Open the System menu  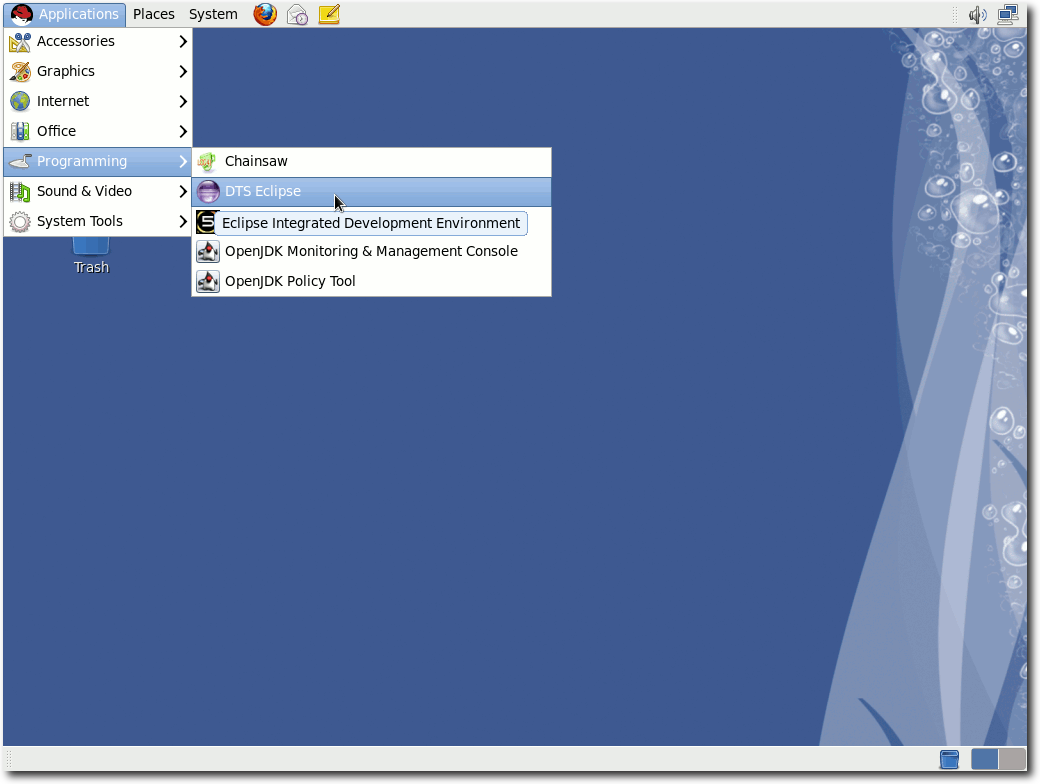click(x=213, y=14)
